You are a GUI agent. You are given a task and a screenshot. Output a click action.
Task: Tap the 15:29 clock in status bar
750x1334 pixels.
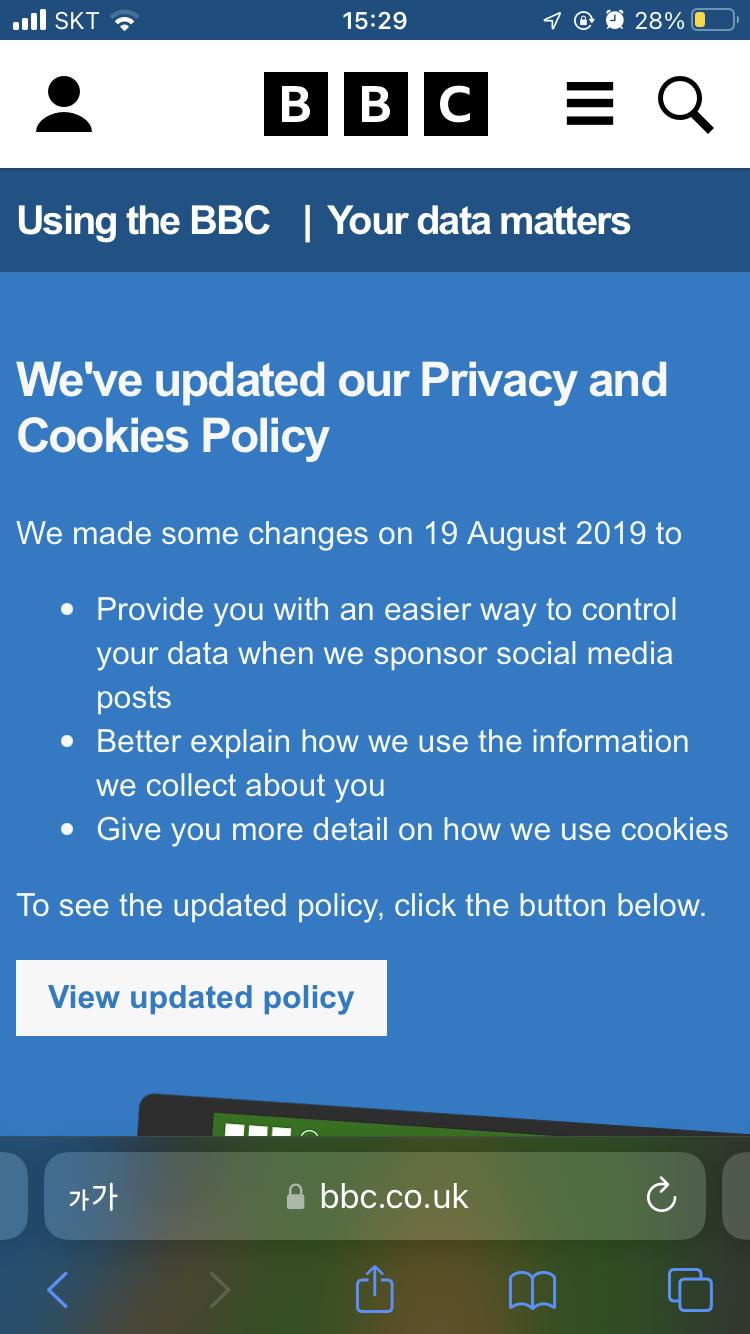click(375, 20)
